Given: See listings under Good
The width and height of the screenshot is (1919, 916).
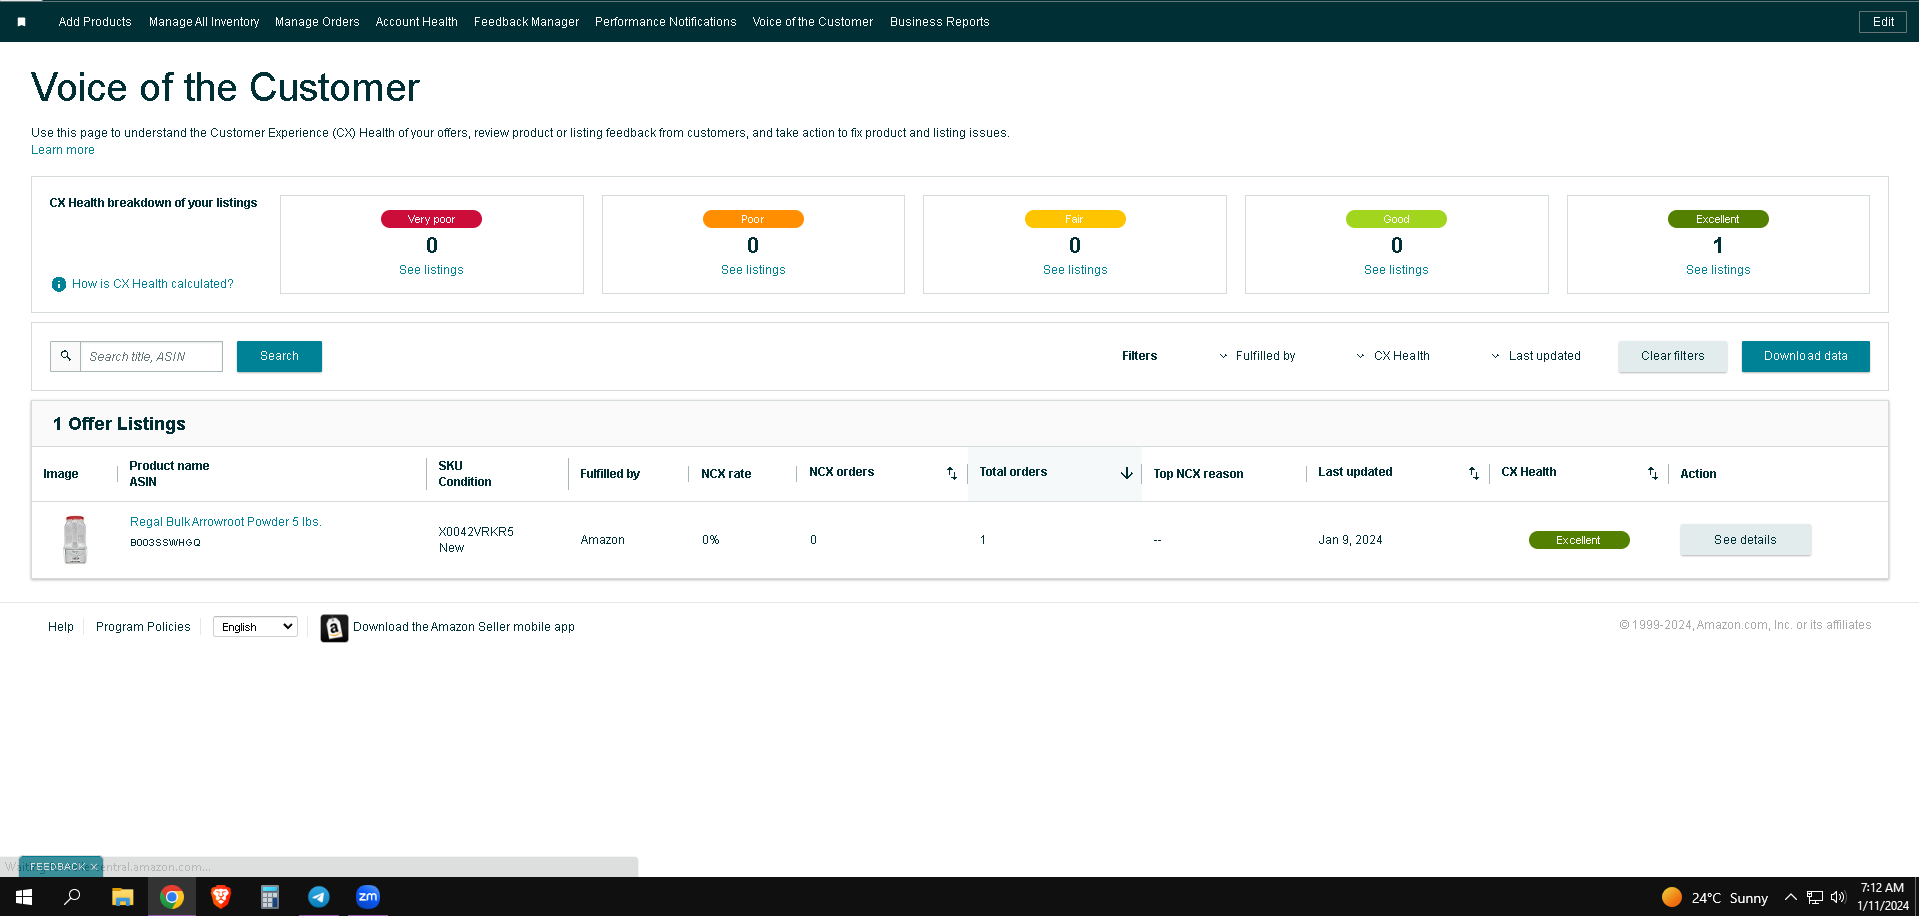Looking at the screenshot, I should [x=1396, y=270].
